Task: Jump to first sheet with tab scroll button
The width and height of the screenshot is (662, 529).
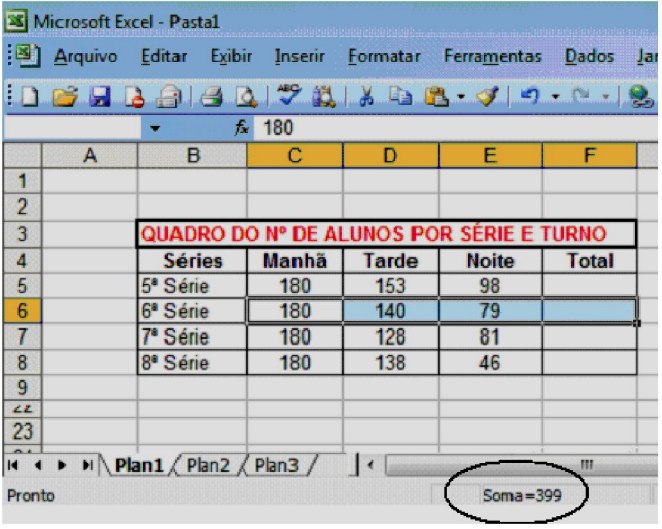Action: point(13,465)
